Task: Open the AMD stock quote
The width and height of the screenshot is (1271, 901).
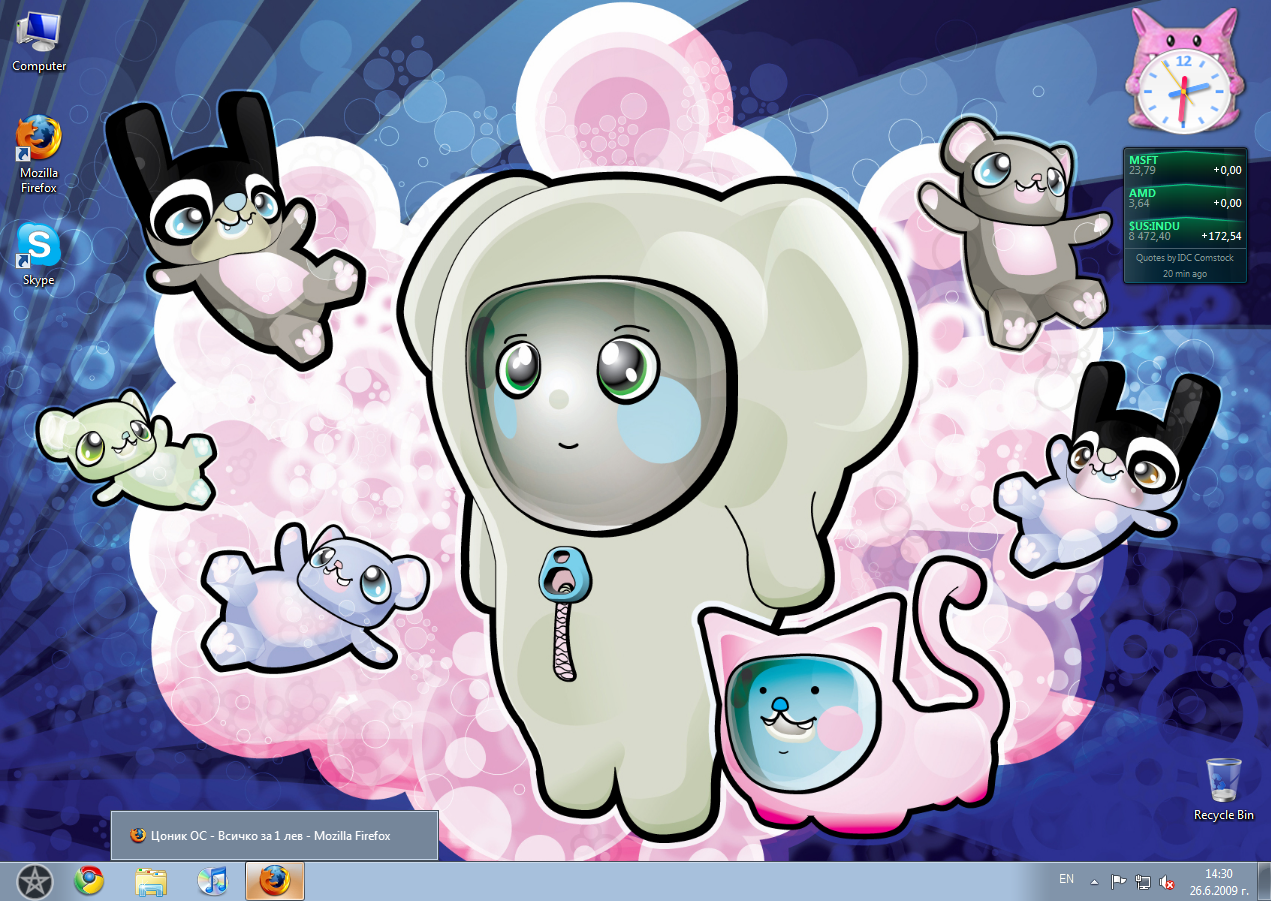Action: [1185, 198]
